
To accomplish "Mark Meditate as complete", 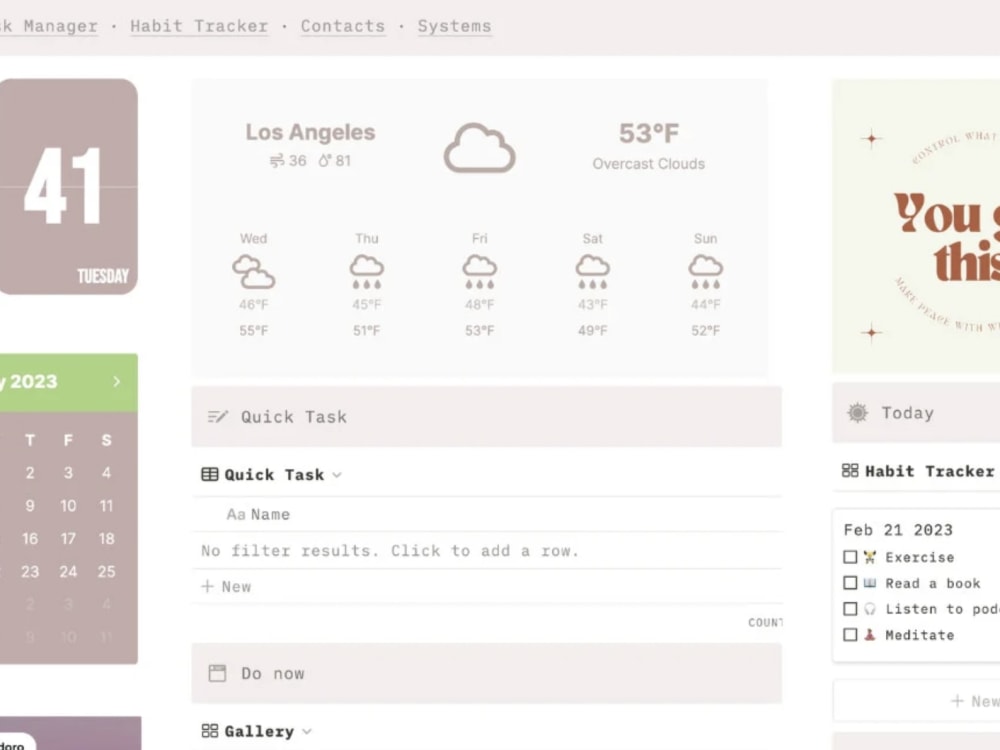I will pyautogui.click(x=850, y=634).
